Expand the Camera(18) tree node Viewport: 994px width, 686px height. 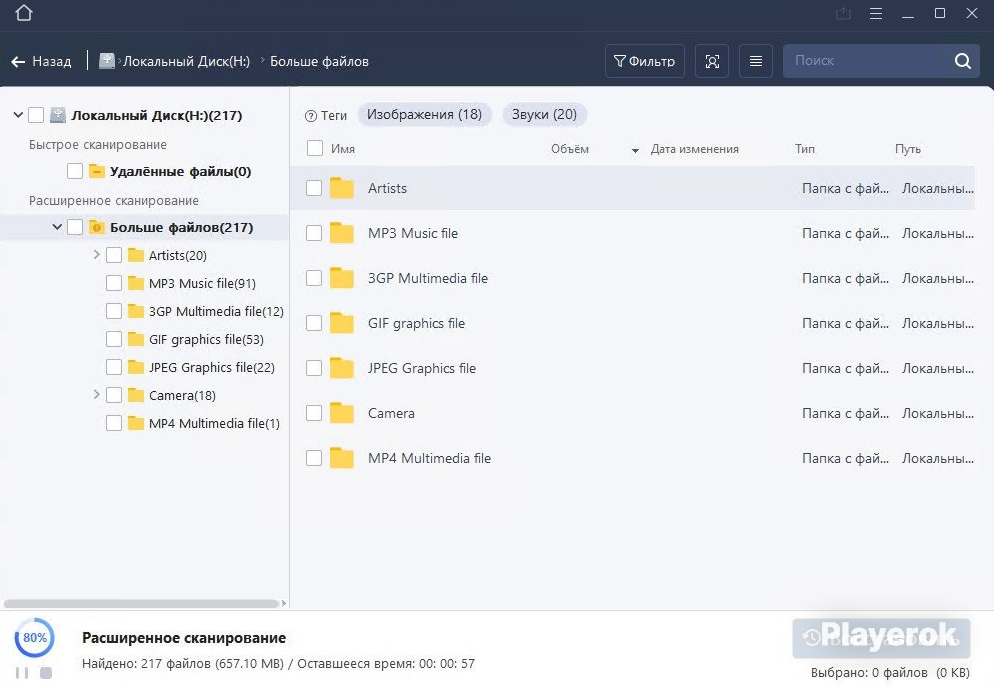click(x=96, y=395)
